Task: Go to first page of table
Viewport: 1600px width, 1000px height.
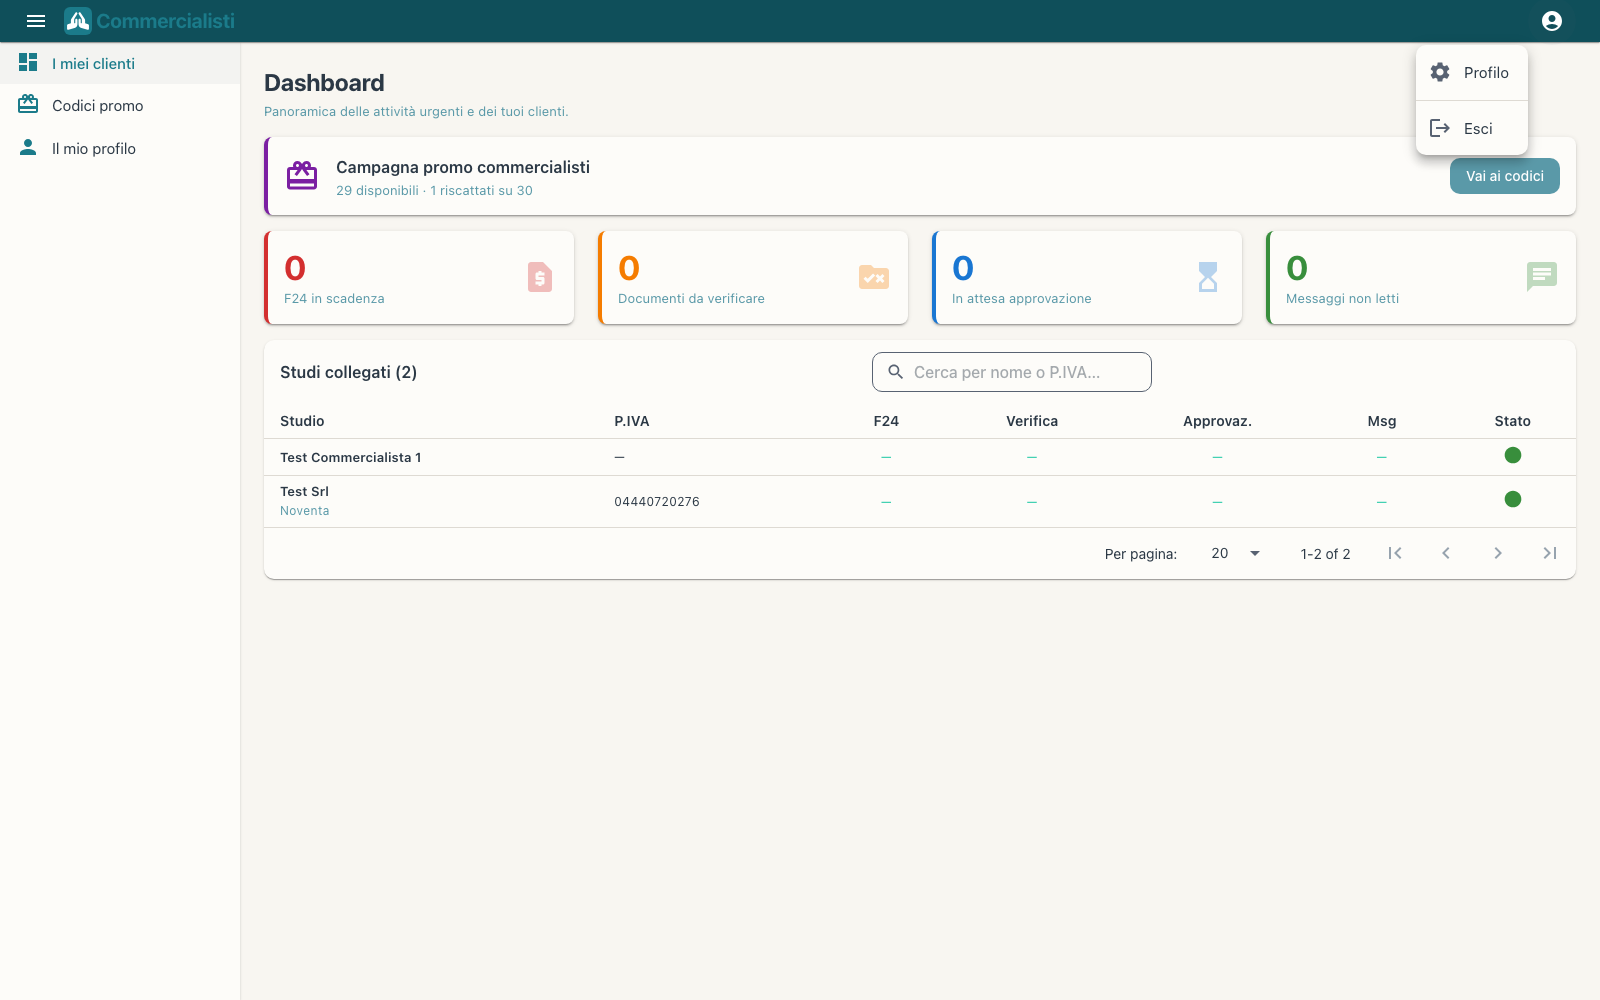Action: (1395, 553)
